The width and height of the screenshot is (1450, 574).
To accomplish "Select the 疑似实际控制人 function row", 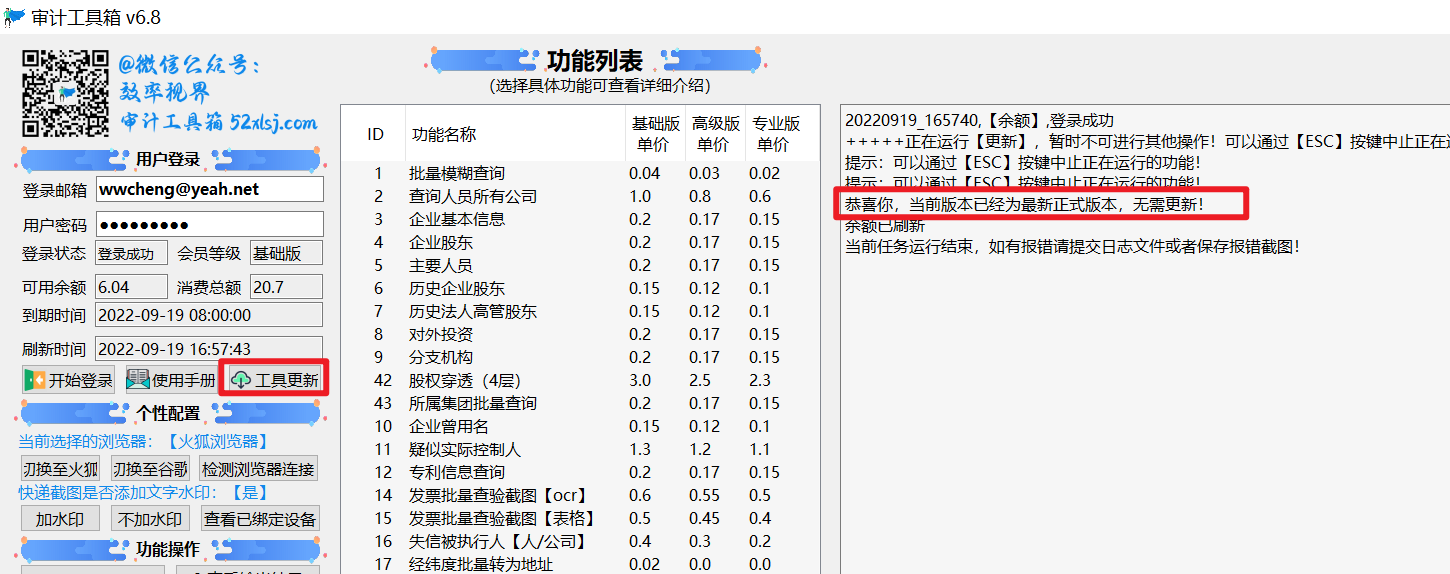I will (578, 449).
